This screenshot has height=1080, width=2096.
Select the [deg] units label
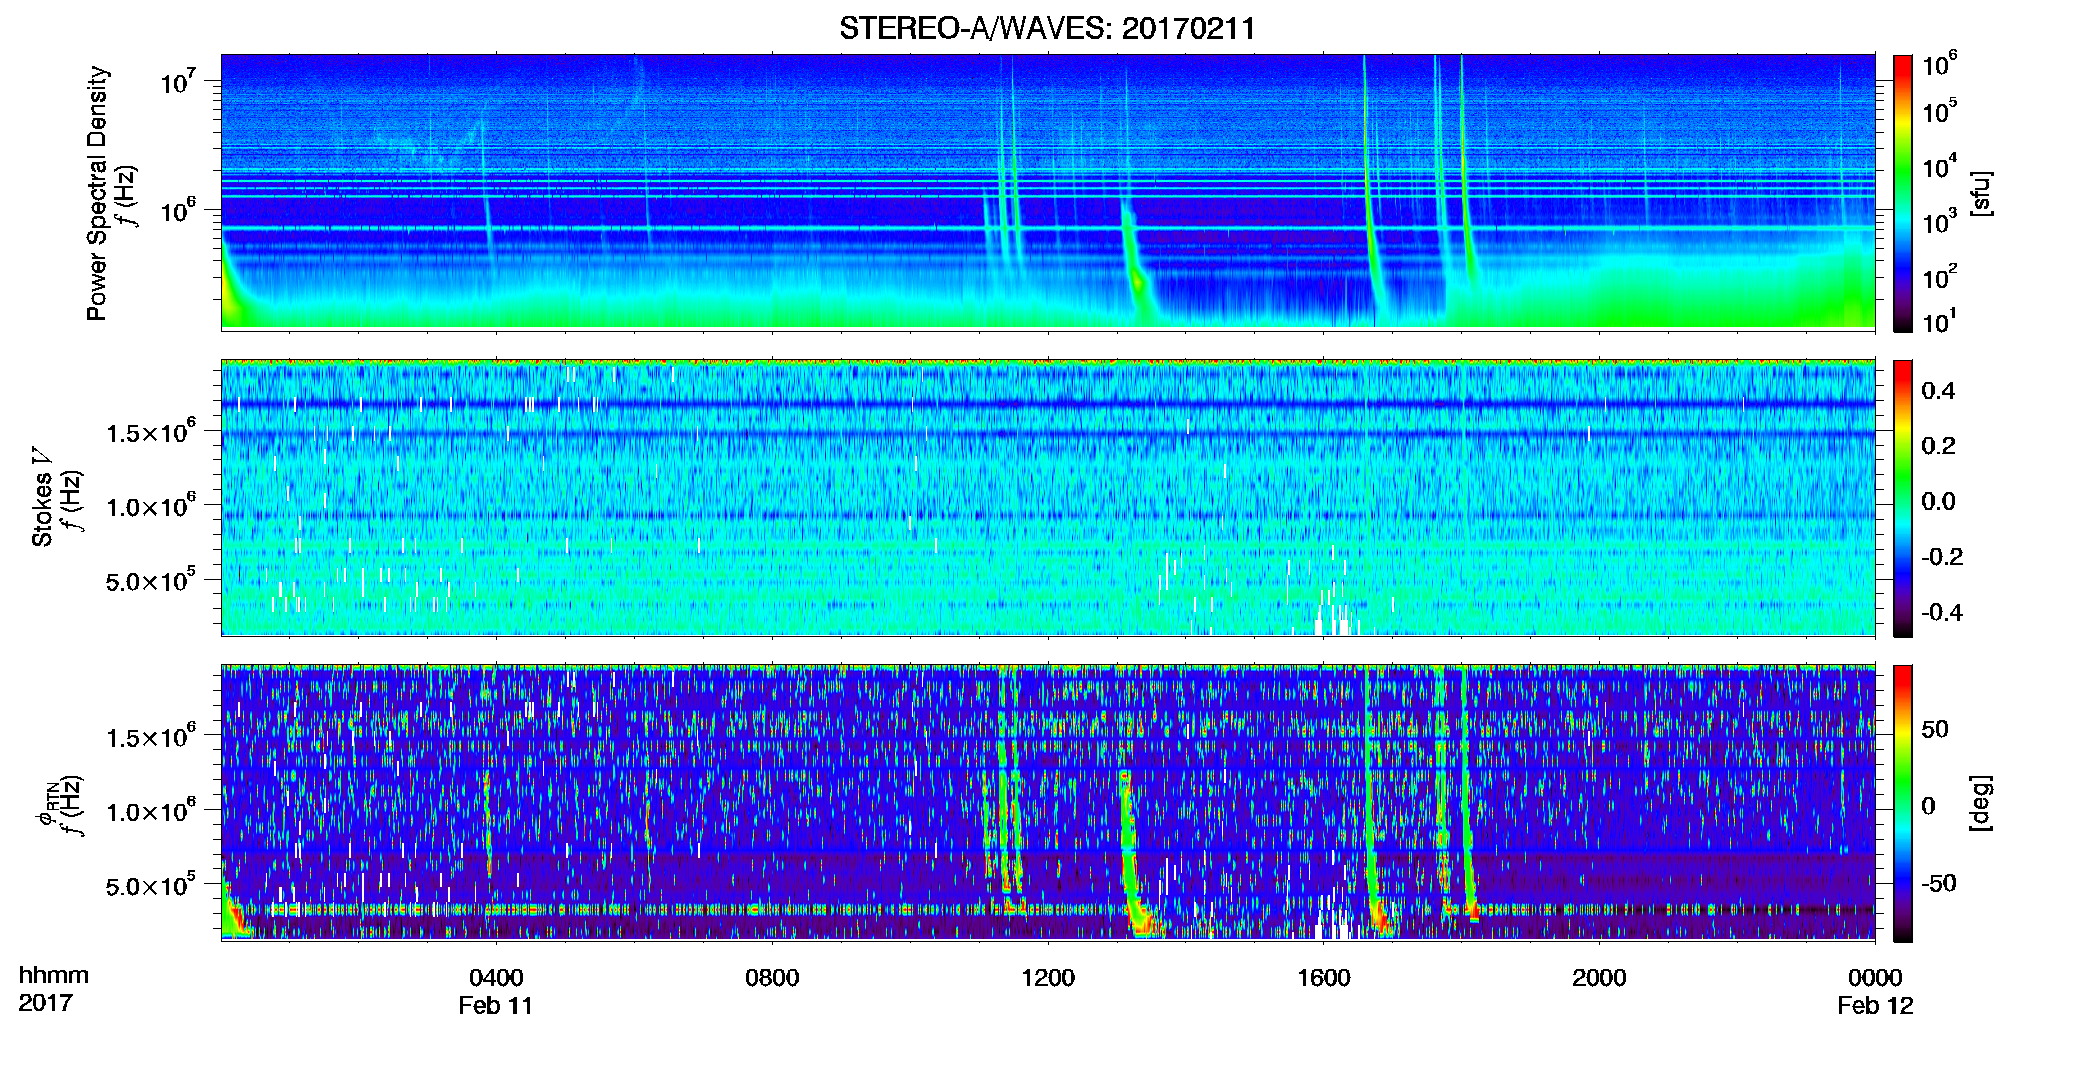click(1981, 803)
